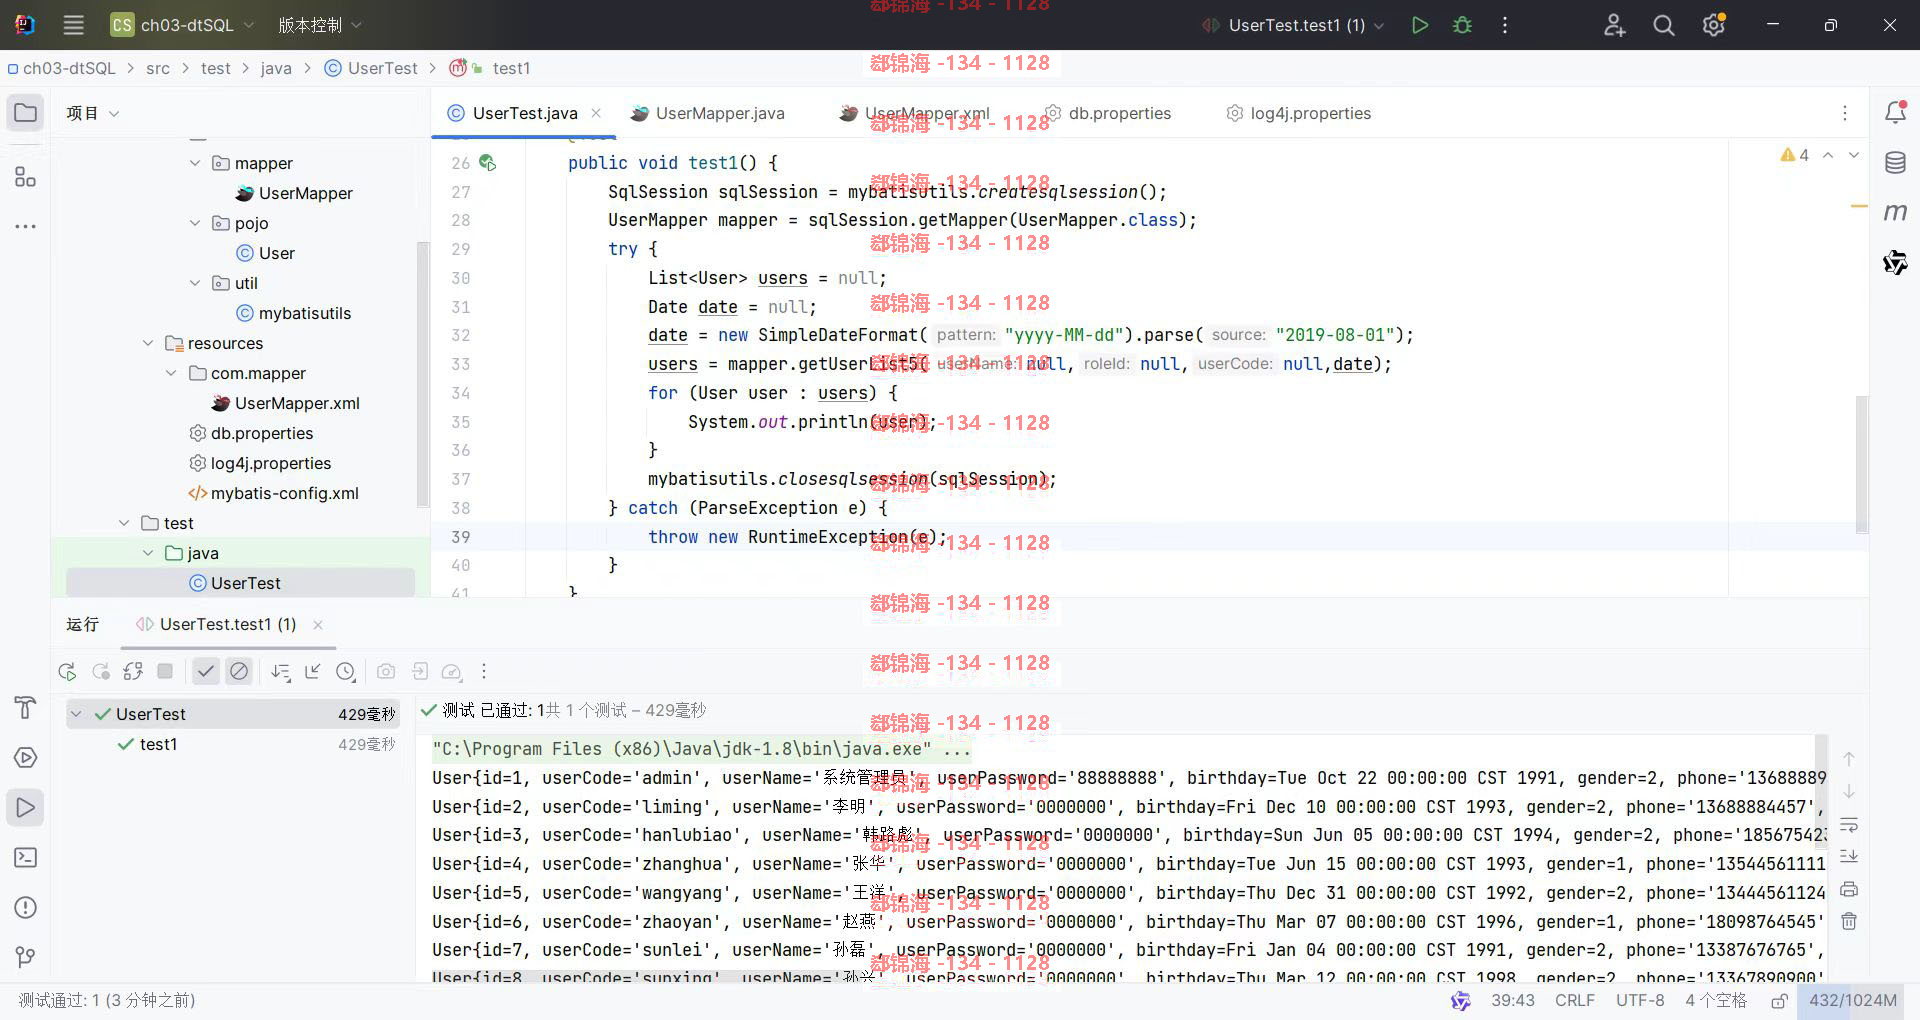The image size is (1920, 1020).
Task: Switch to db.properties tab
Action: [1108, 113]
